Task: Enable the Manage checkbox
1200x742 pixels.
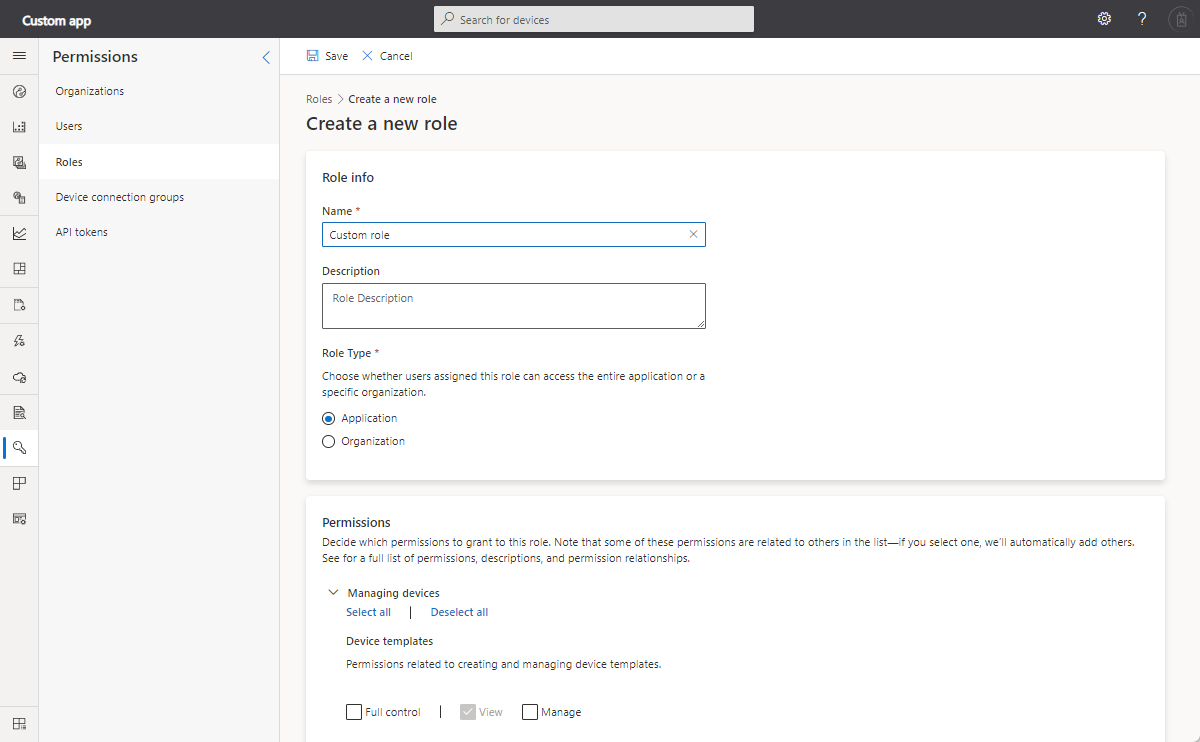Action: pyautogui.click(x=530, y=712)
